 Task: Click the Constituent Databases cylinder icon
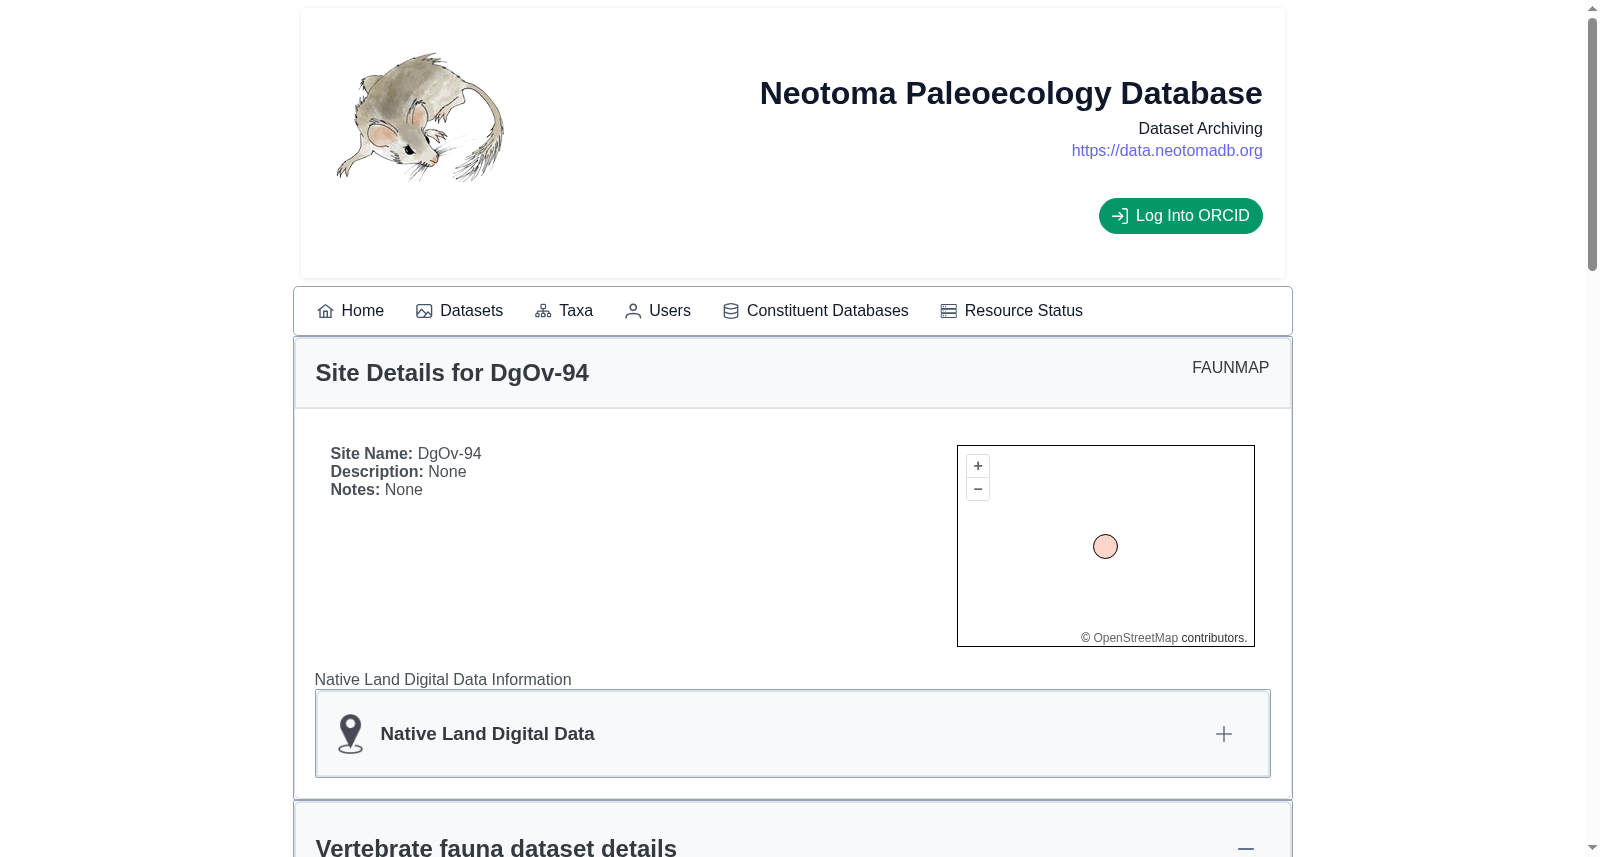(731, 311)
